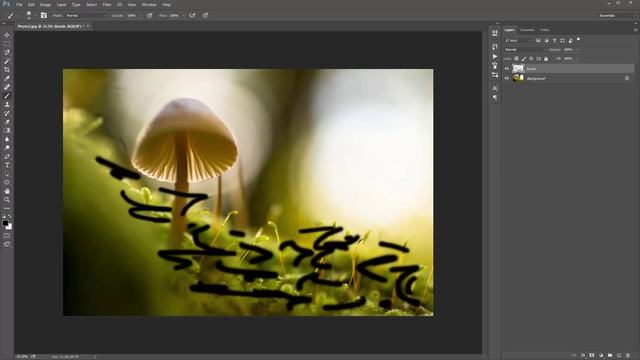The image size is (640, 360).
Task: Select the Gradient tool
Action: coord(7,130)
